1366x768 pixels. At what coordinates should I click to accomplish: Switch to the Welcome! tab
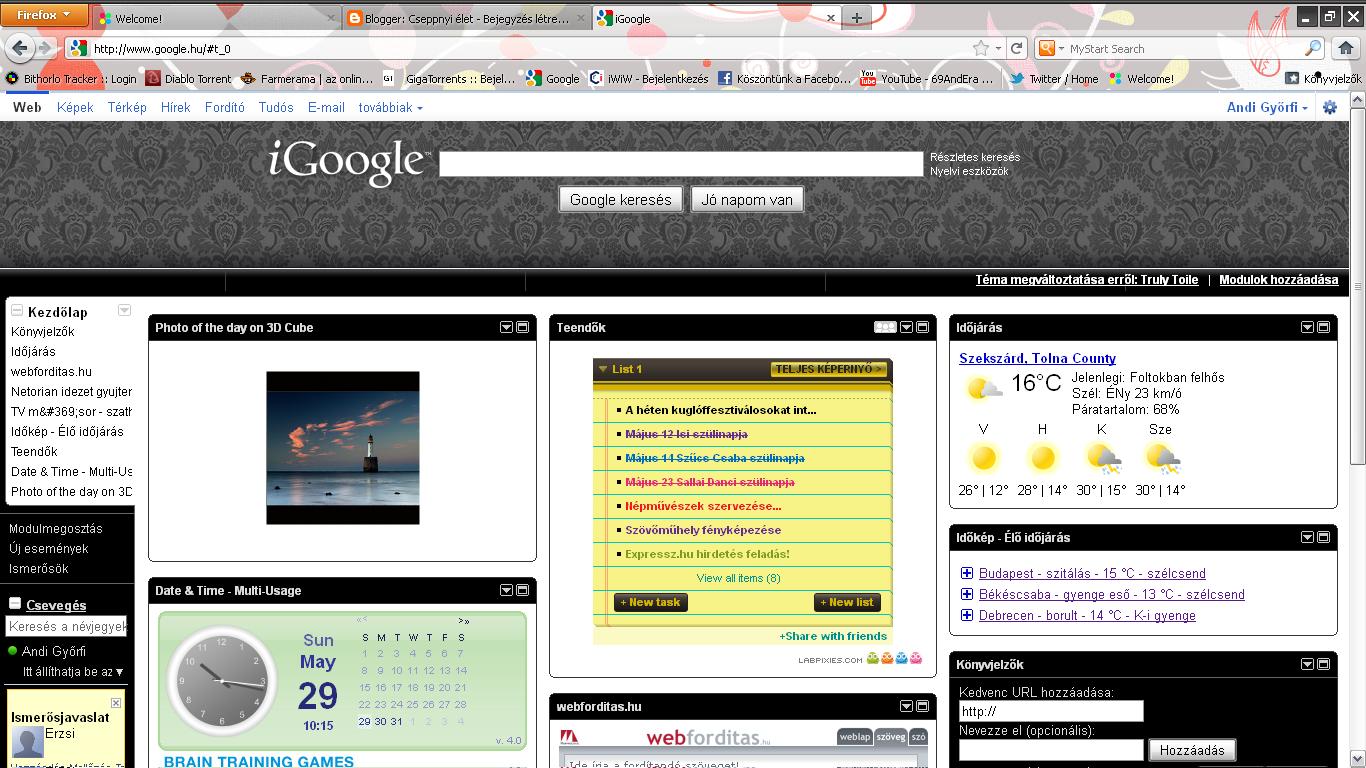coord(214,18)
